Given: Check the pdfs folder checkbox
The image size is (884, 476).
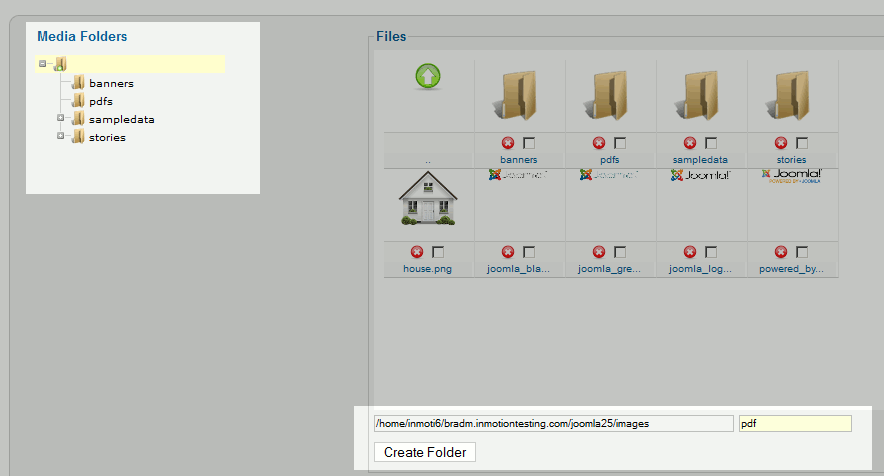Looking at the screenshot, I should click(620, 143).
